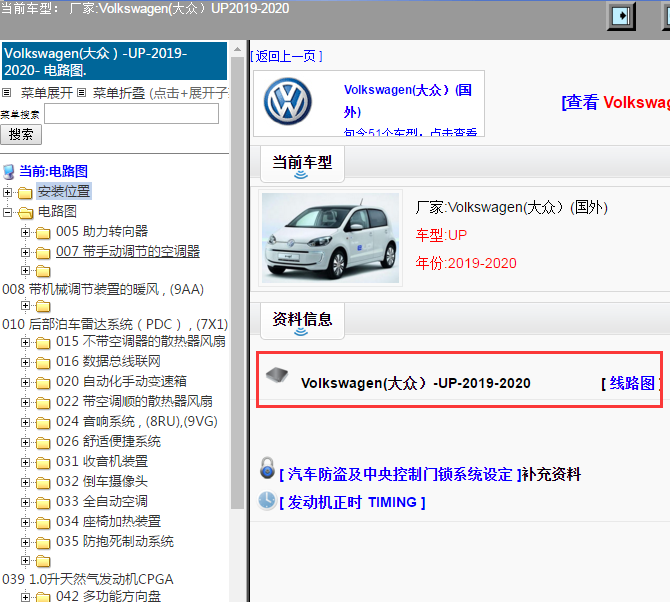Click the 搜索 search button
The width and height of the screenshot is (670, 602).
pyautogui.click(x=21, y=135)
